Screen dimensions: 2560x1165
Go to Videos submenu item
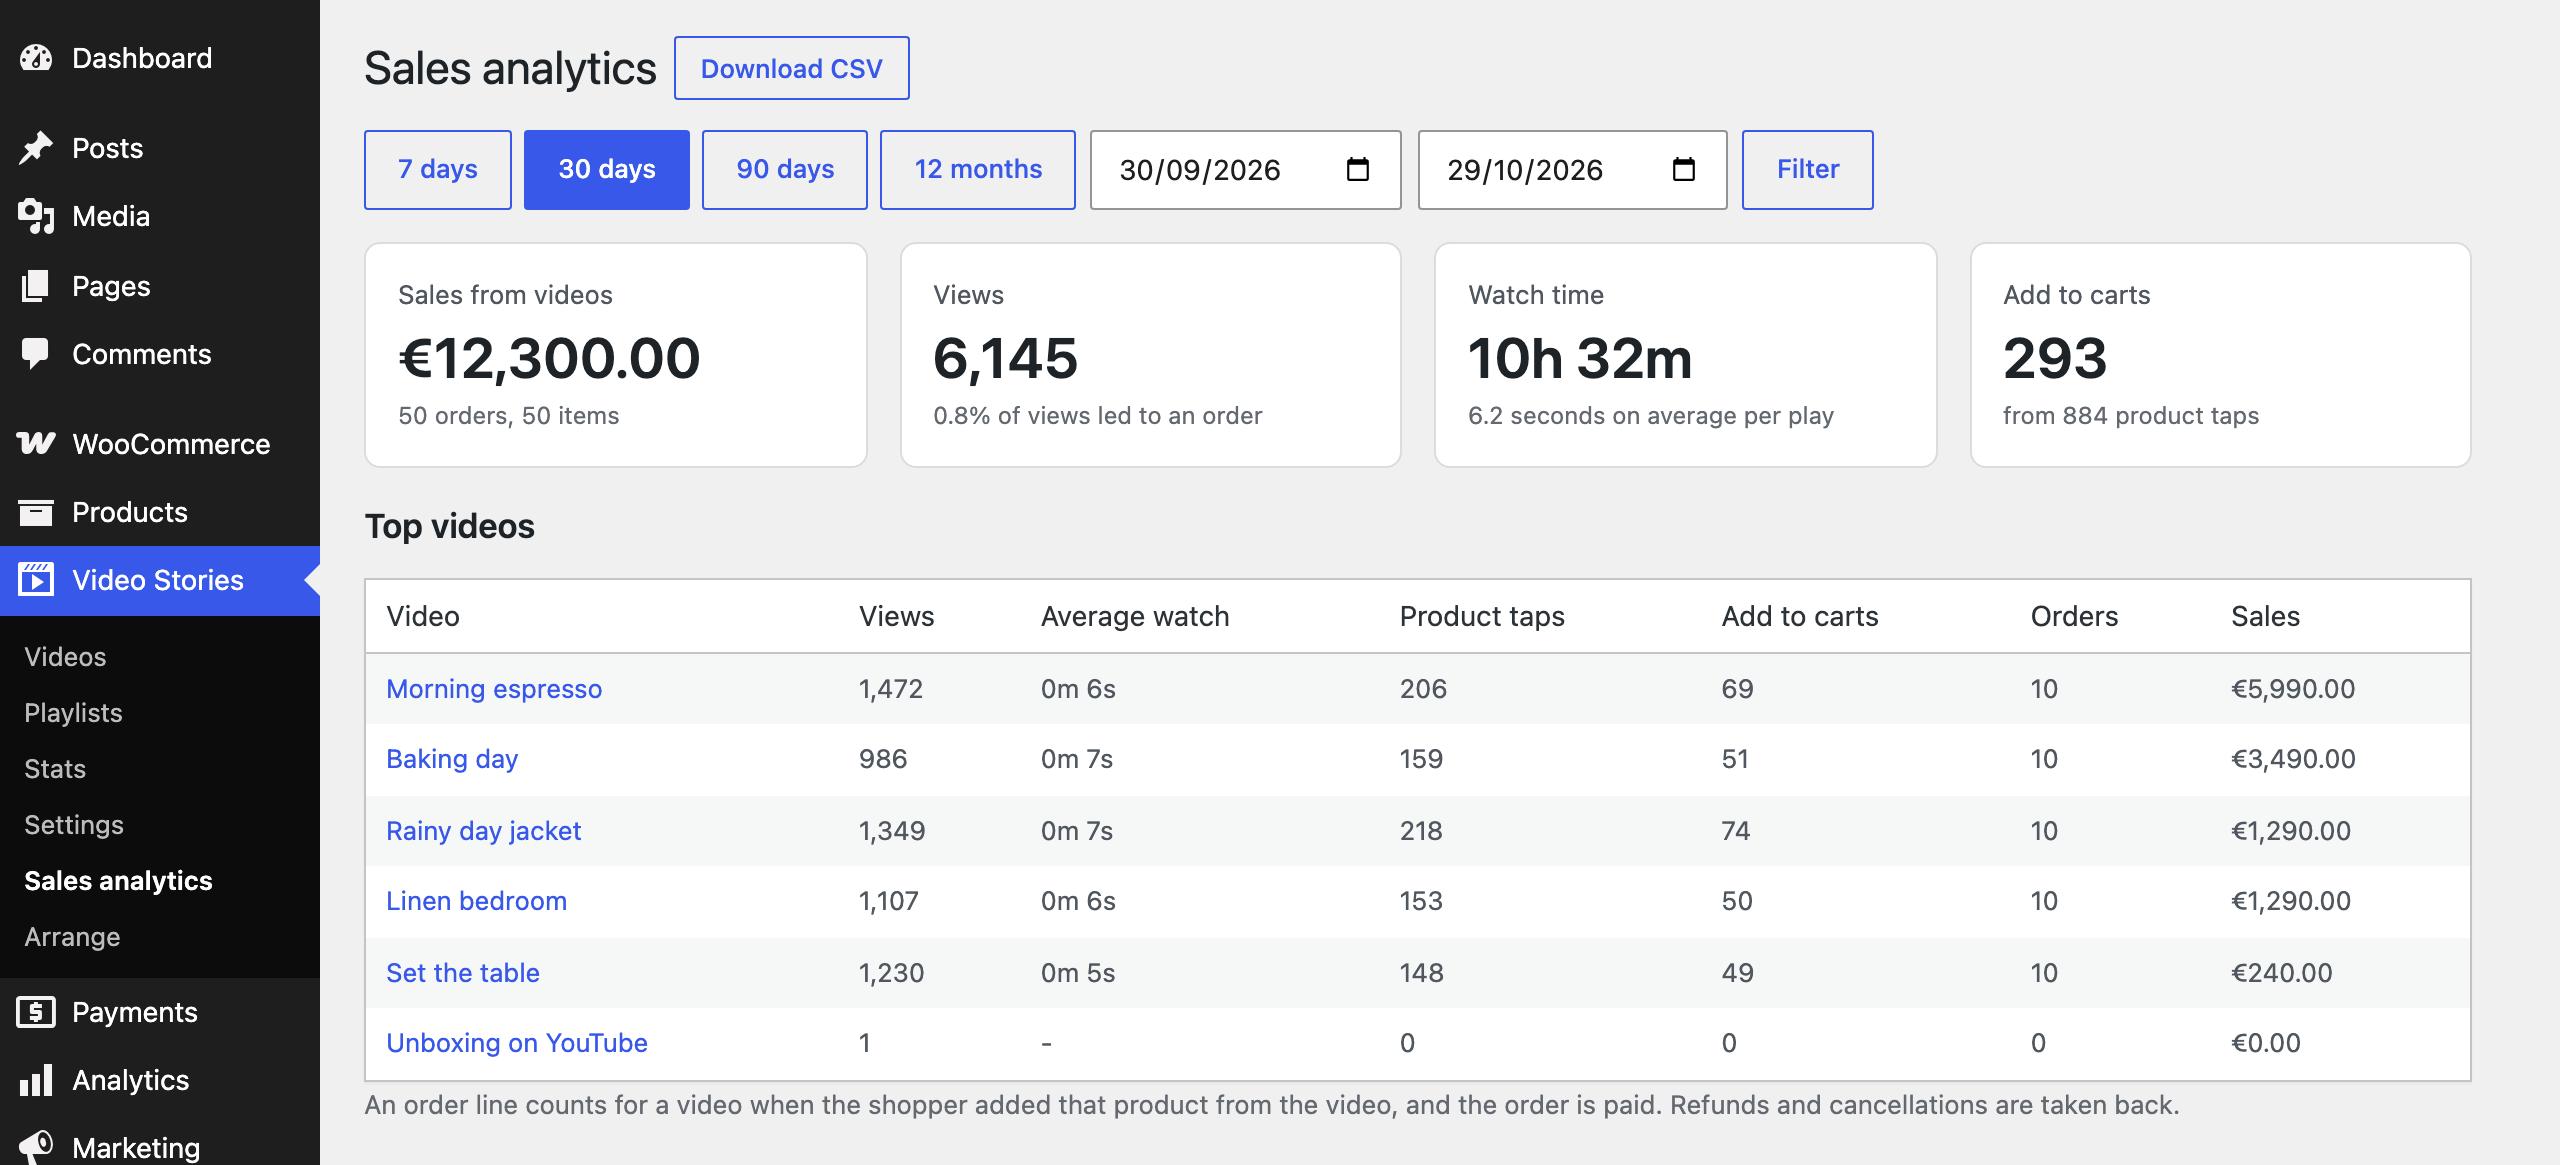pyautogui.click(x=65, y=657)
